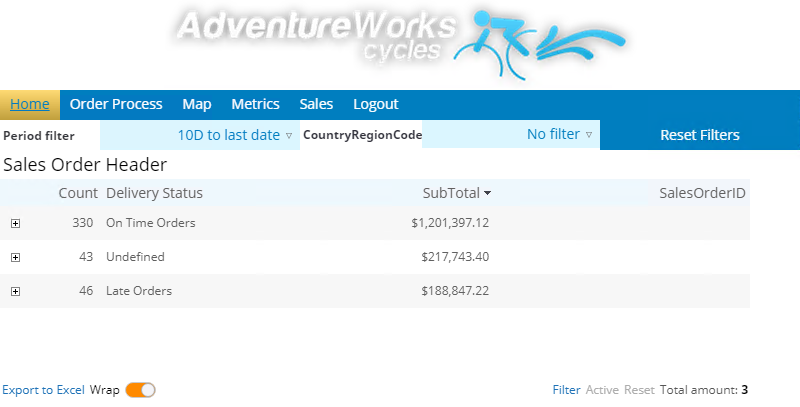The width and height of the screenshot is (800, 407).
Task: Click the AdventureWorks Cycles logo
Action: click(x=400, y=43)
